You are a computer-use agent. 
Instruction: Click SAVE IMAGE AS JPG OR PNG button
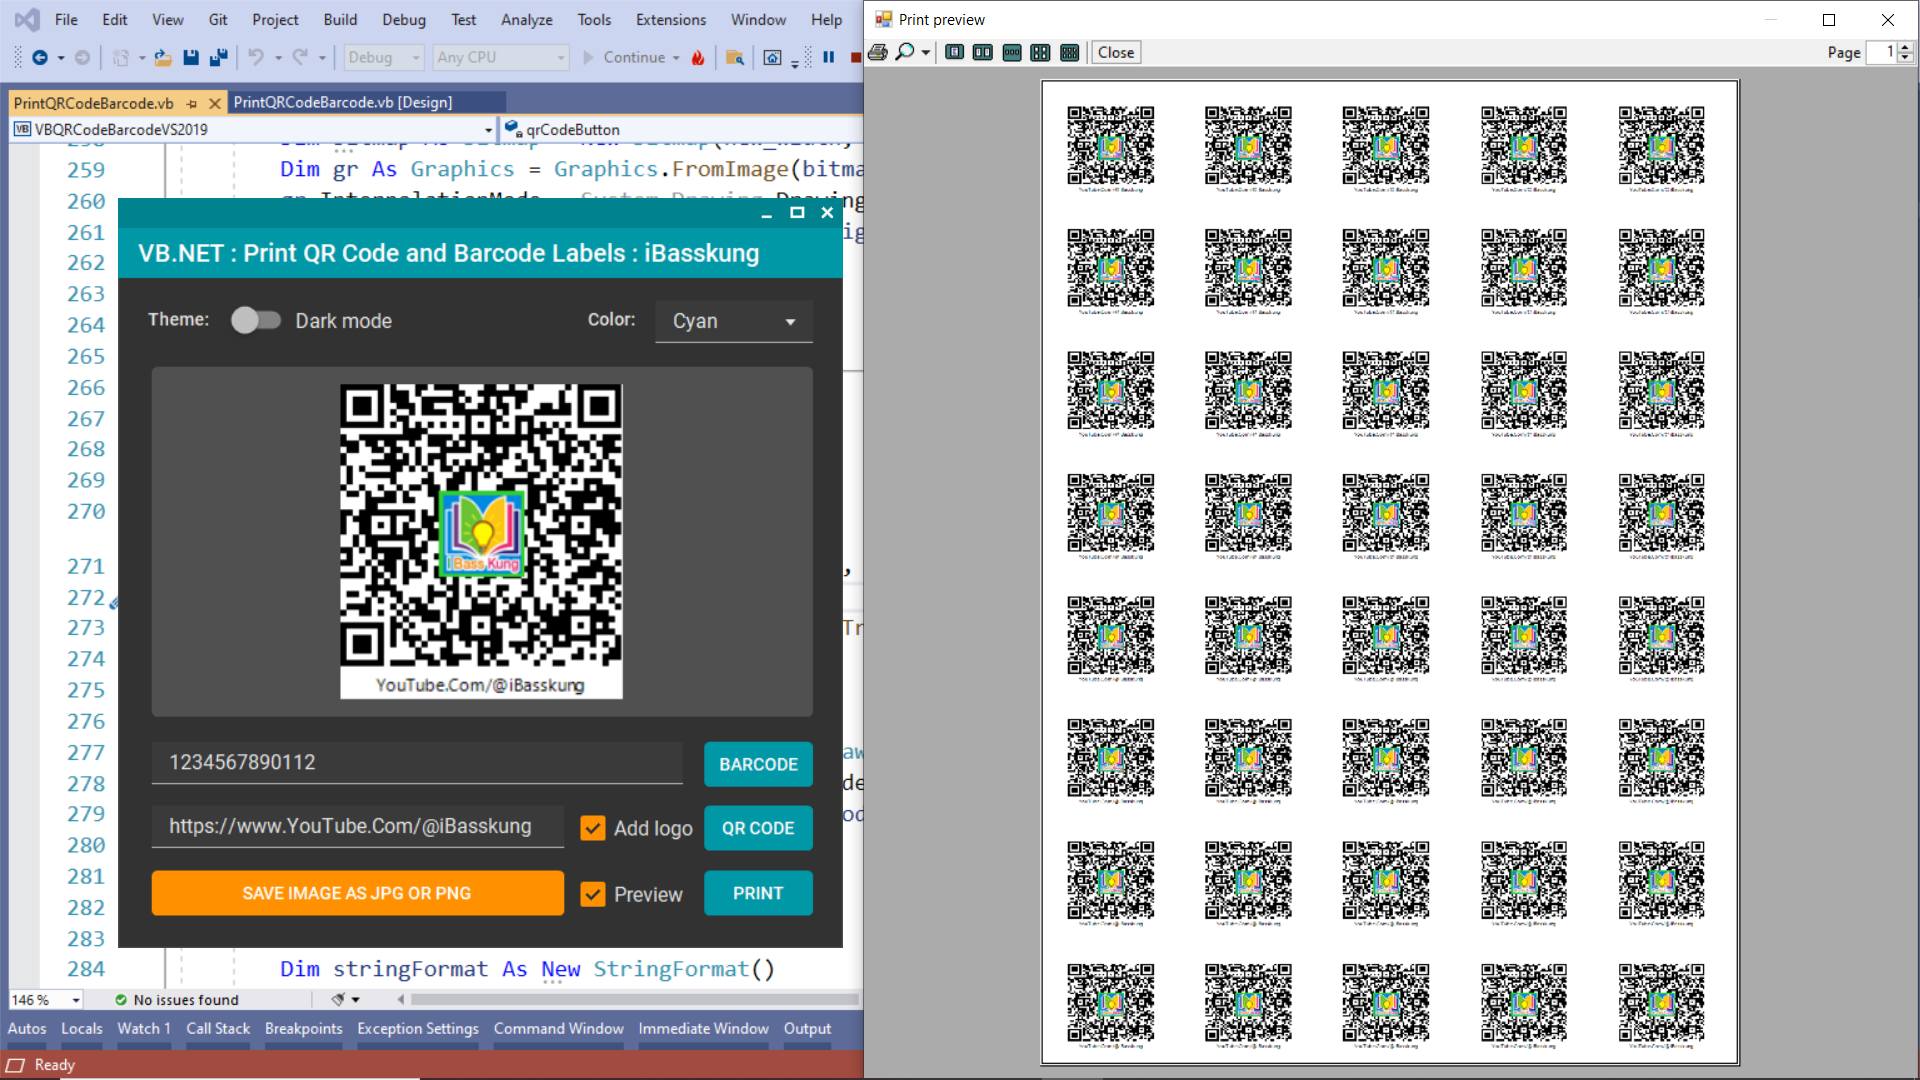tap(357, 893)
